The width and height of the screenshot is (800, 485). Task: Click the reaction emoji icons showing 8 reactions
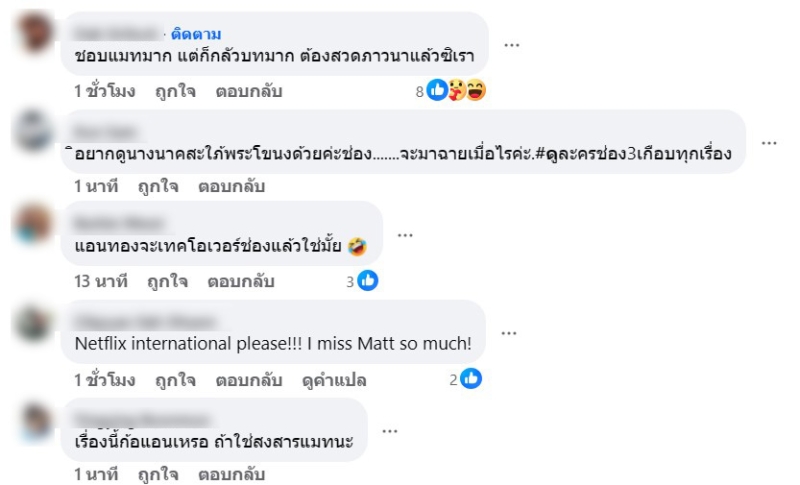point(456,91)
